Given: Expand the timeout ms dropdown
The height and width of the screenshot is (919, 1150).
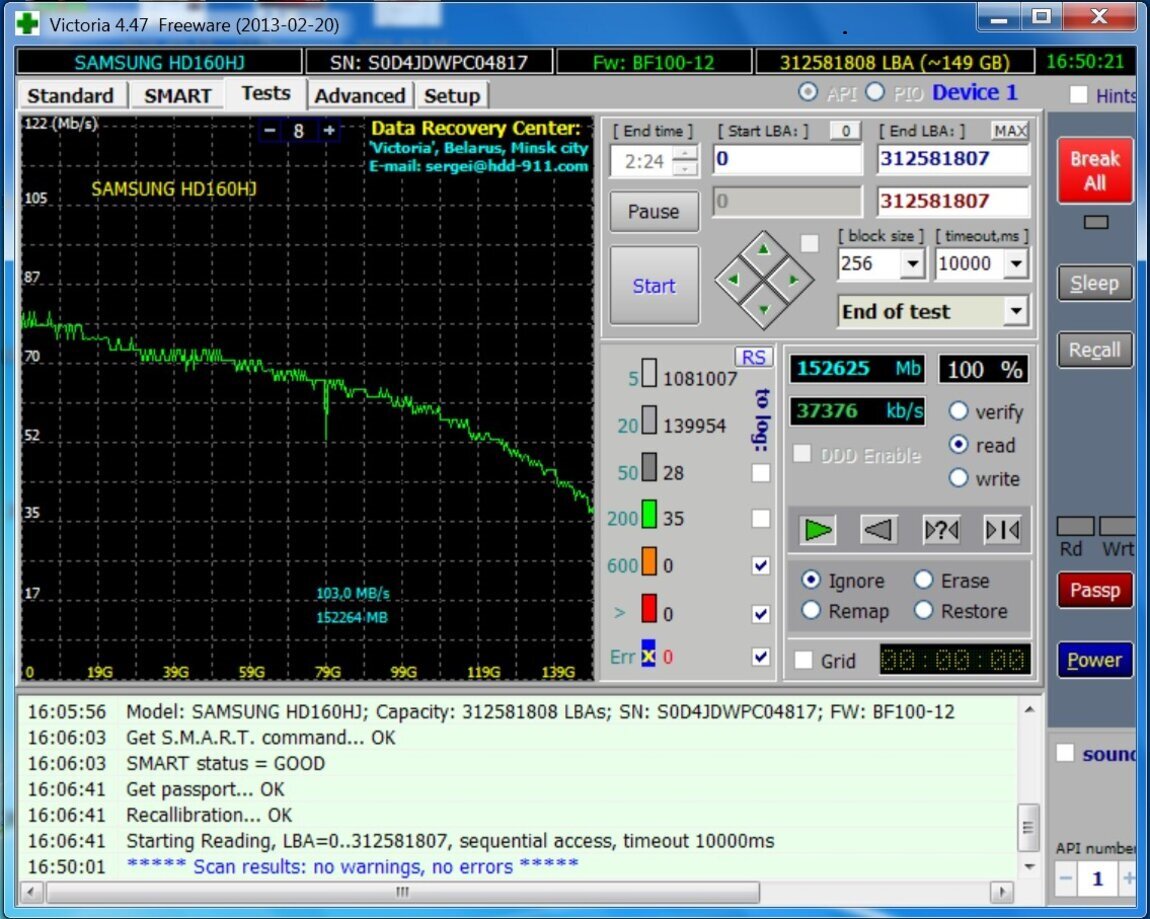Looking at the screenshot, I should pyautogui.click(x=1016, y=264).
